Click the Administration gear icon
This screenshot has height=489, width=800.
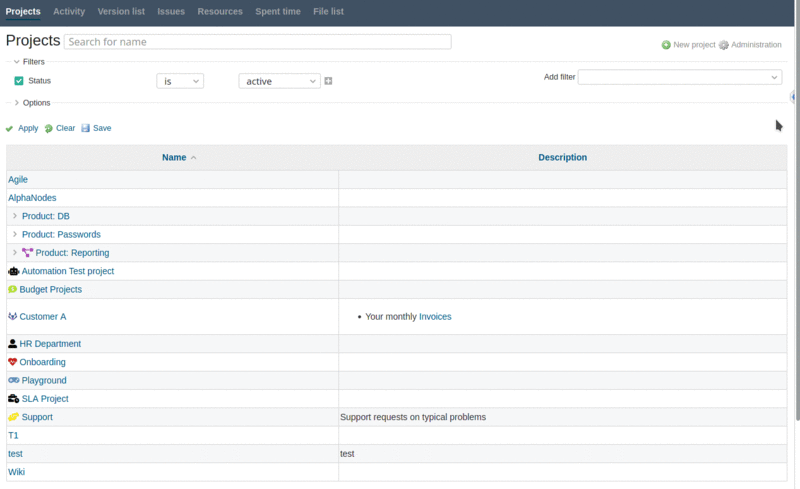[724, 45]
